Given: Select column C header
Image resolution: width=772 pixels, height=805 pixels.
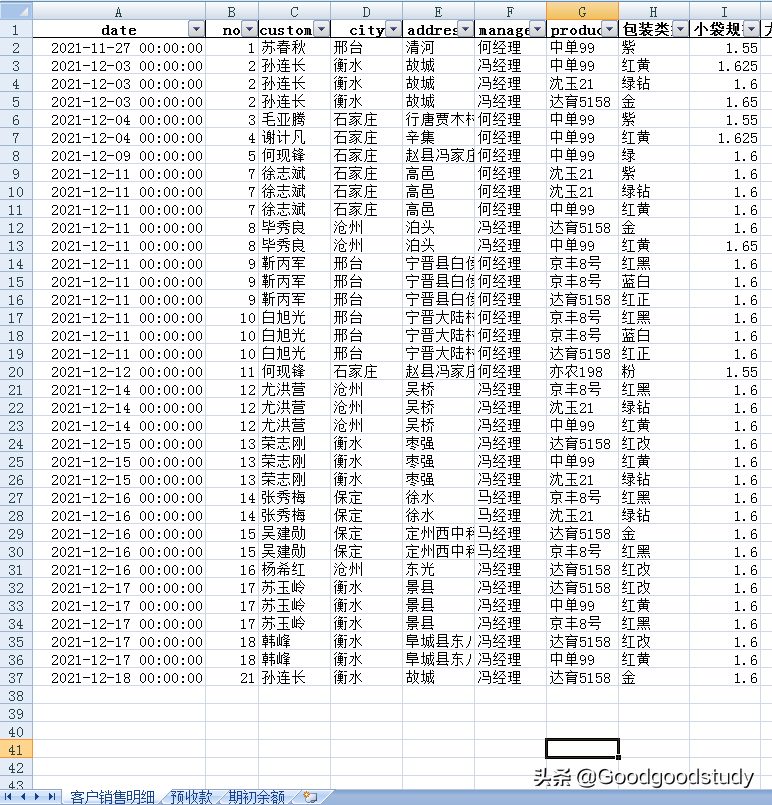Looking at the screenshot, I should (x=295, y=11).
